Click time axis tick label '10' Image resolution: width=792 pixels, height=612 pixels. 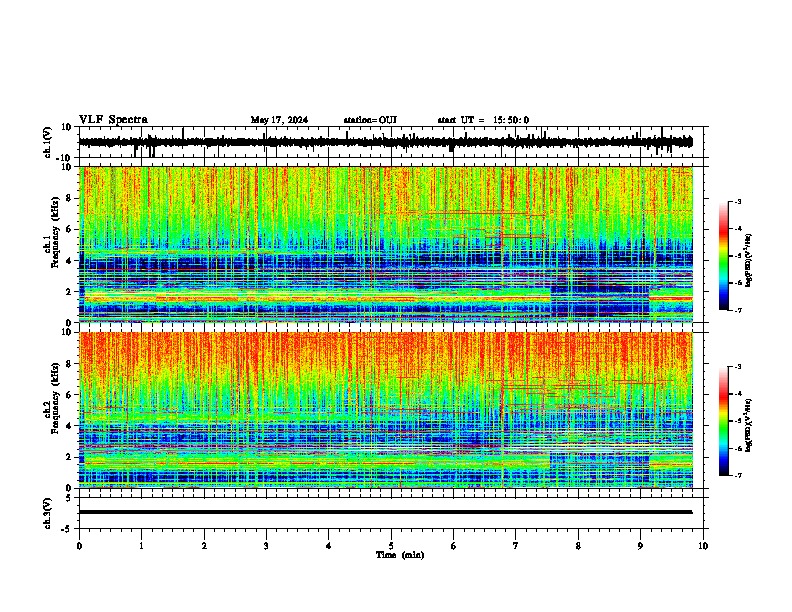pos(703,546)
